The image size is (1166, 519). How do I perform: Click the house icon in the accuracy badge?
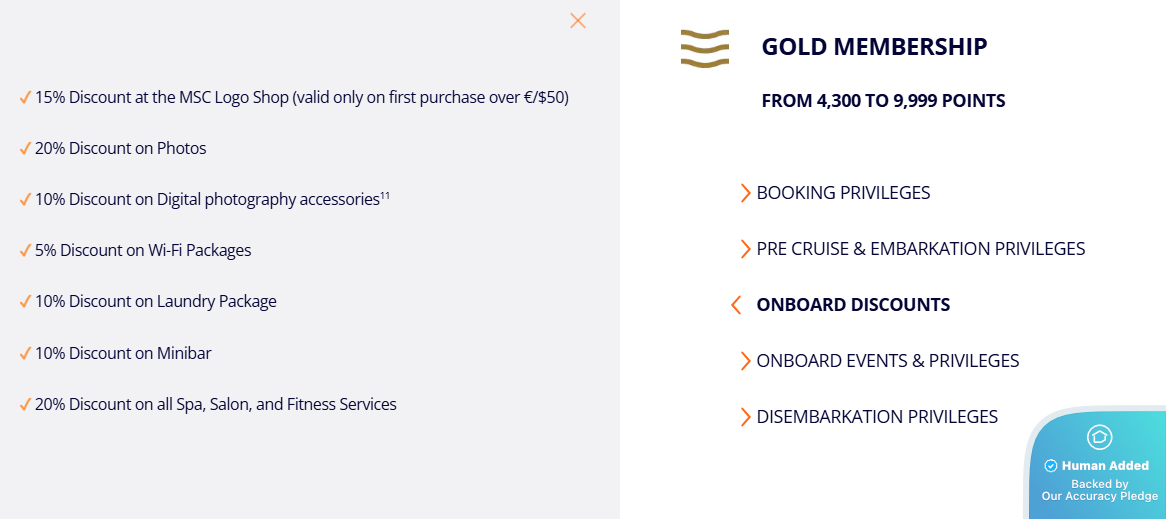[x=1100, y=437]
